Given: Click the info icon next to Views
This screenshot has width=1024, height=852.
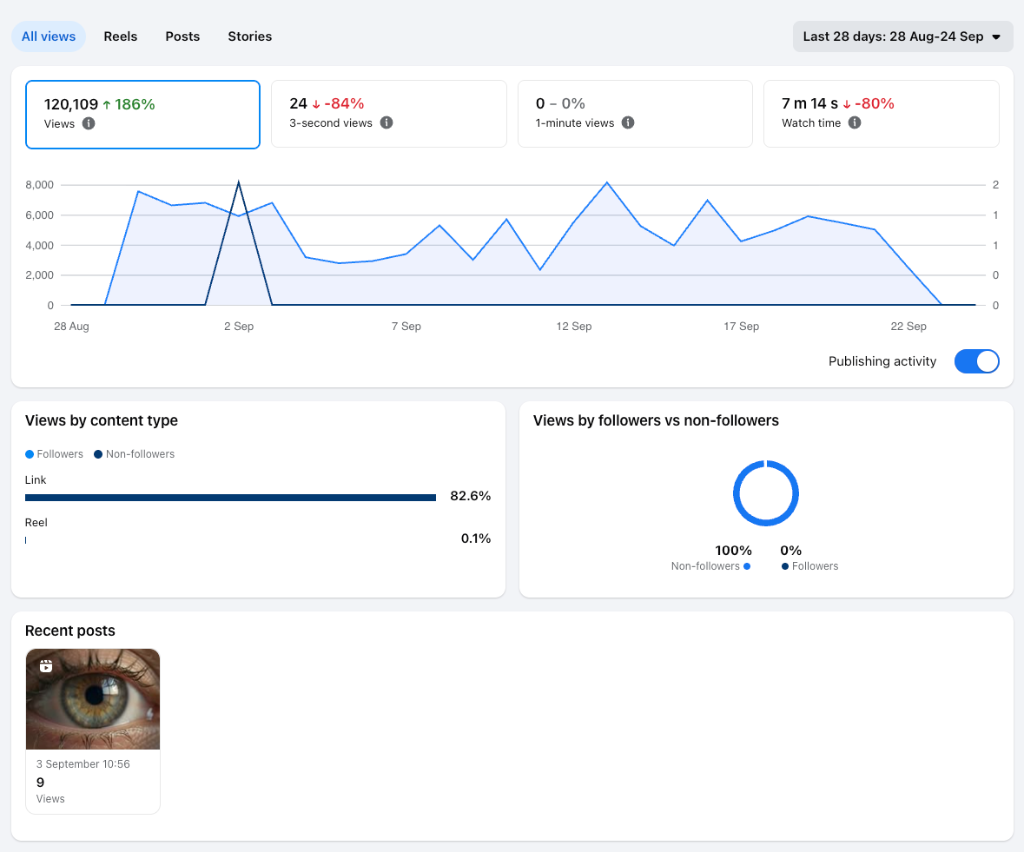Looking at the screenshot, I should click(x=89, y=123).
